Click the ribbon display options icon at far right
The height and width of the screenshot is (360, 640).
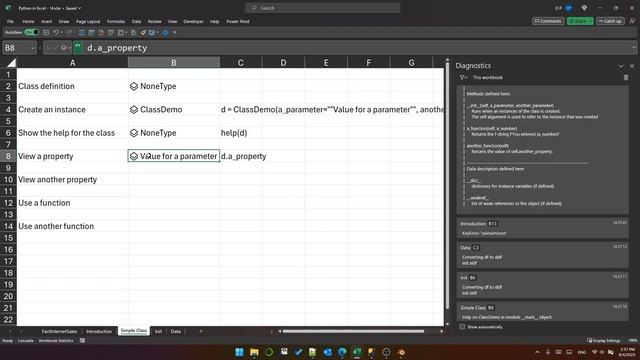pyautogui.click(x=632, y=21)
